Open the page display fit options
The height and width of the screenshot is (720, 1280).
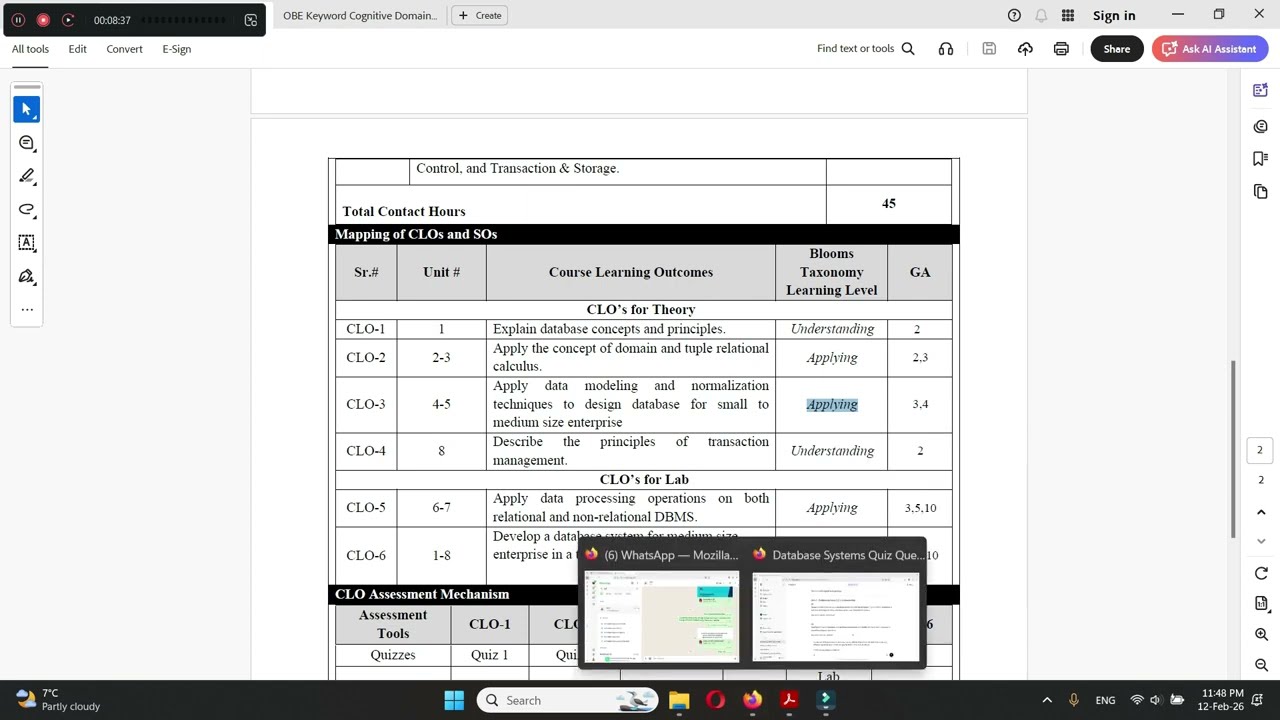click(x=1261, y=603)
